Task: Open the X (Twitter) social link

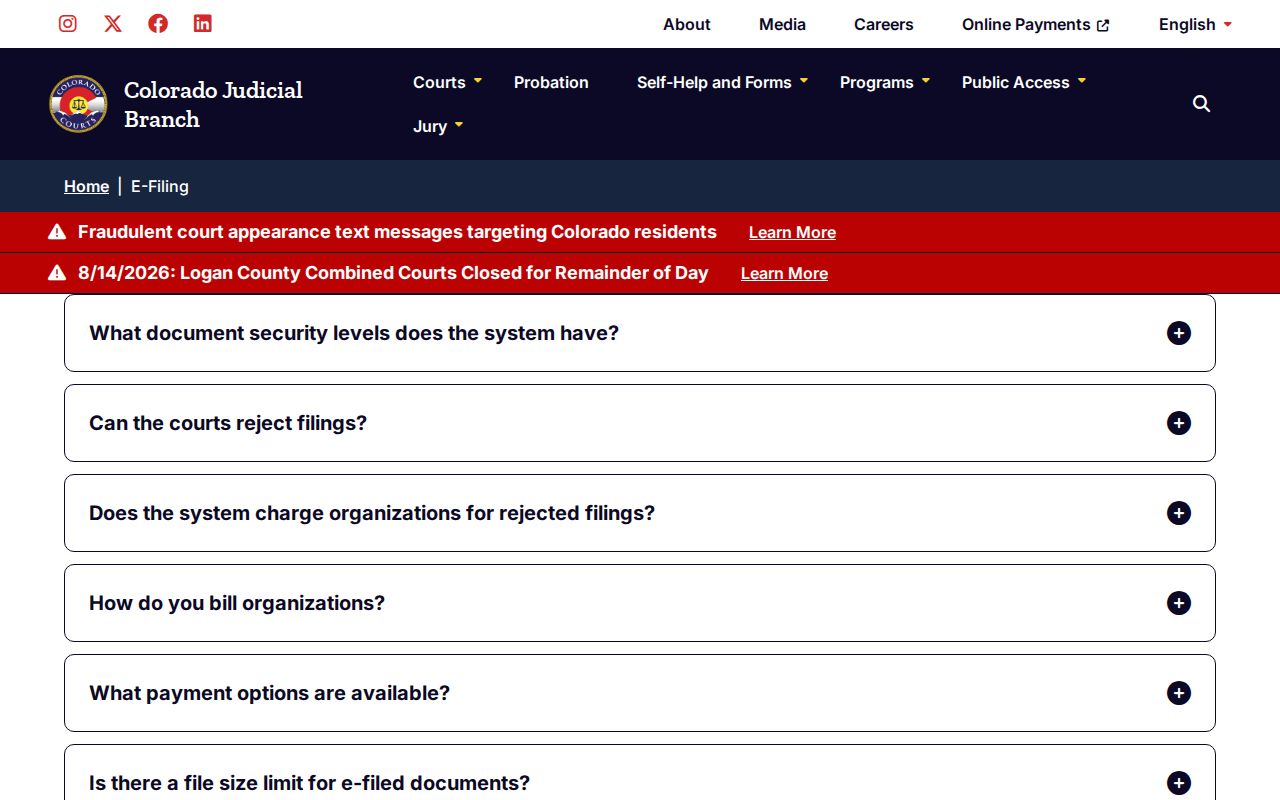Action: tap(113, 23)
